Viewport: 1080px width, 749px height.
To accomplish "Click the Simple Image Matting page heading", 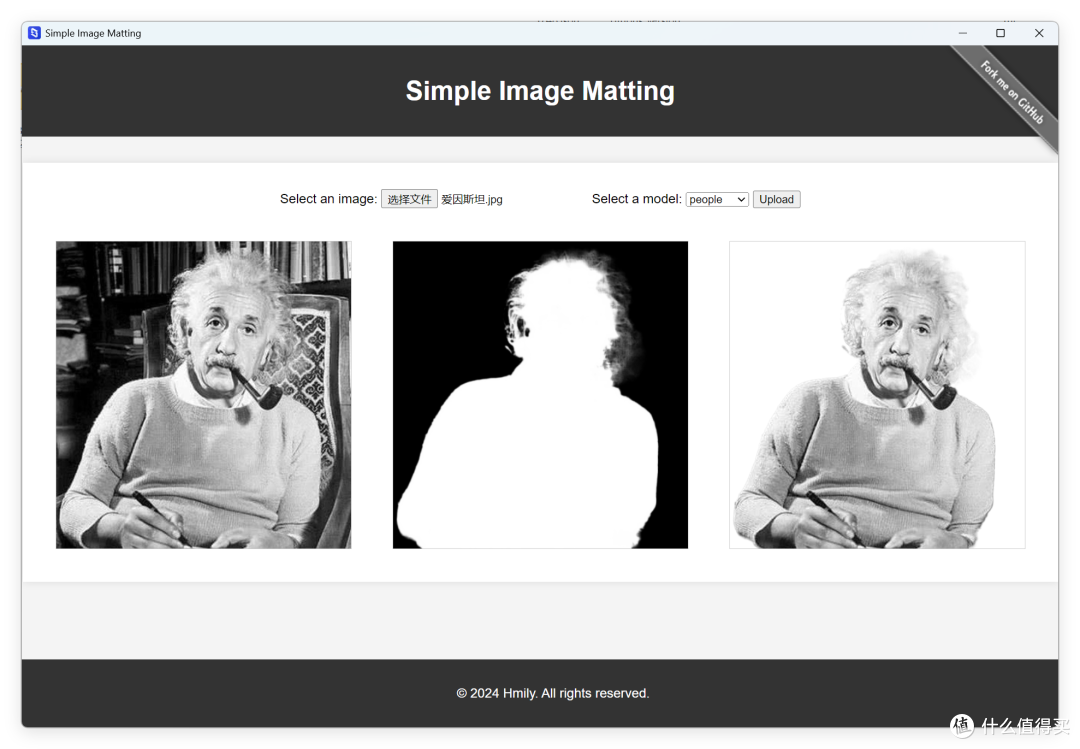I will click(540, 91).
